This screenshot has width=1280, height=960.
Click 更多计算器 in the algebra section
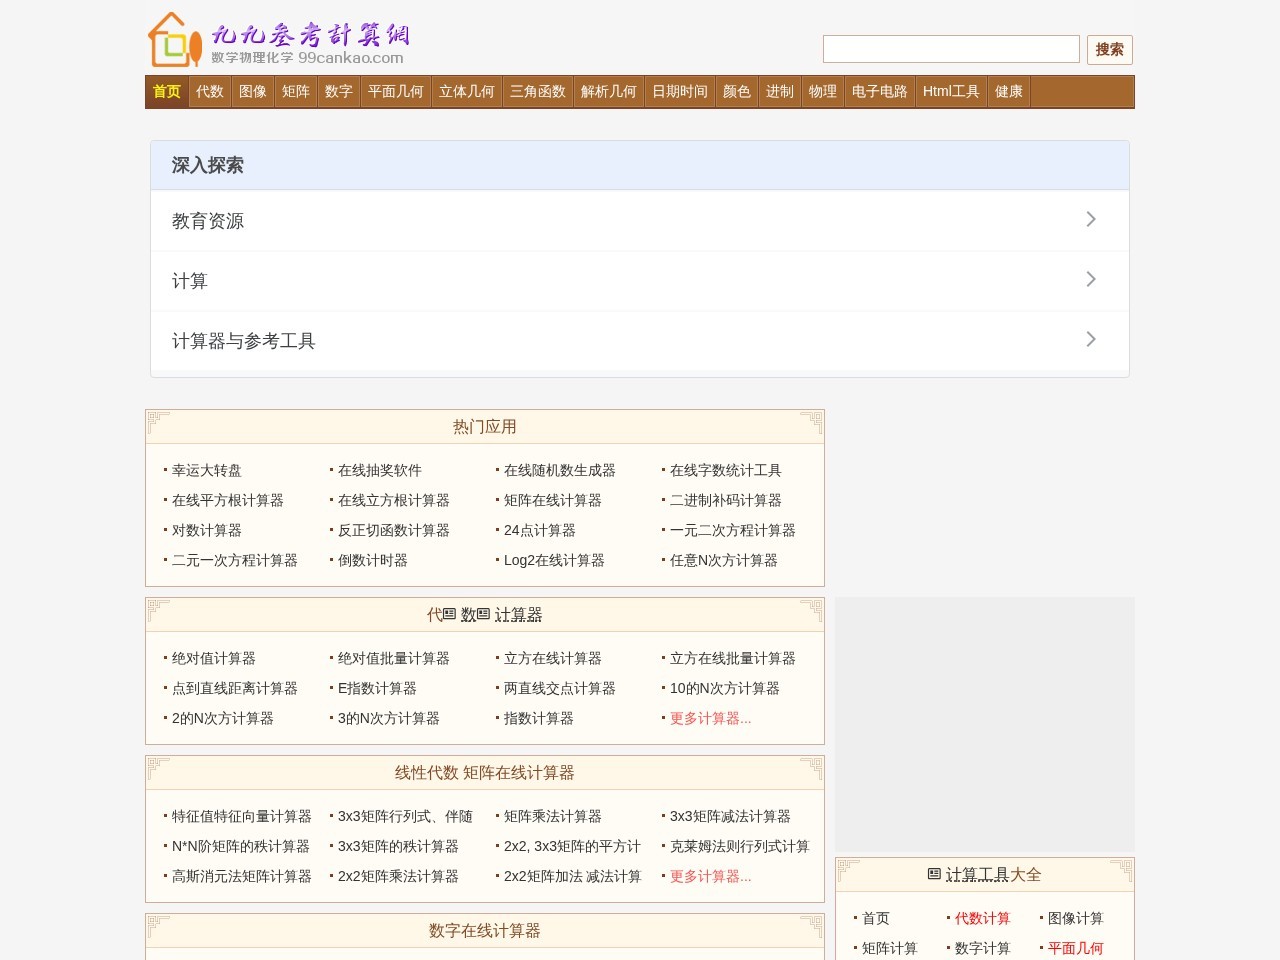711,718
